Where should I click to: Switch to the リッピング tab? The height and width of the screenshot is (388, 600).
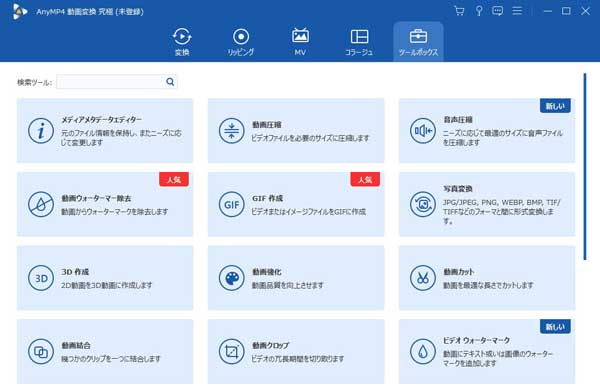[x=241, y=42]
